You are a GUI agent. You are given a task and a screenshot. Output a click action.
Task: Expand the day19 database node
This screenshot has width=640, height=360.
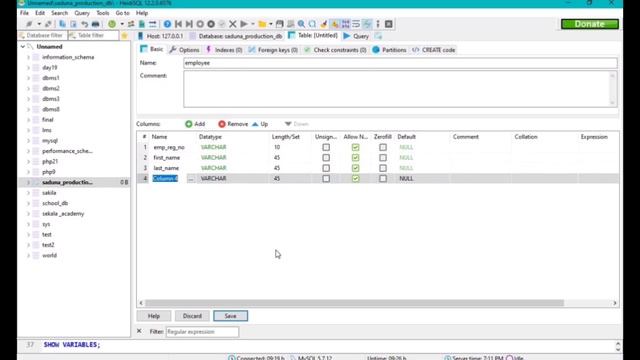click(29, 68)
